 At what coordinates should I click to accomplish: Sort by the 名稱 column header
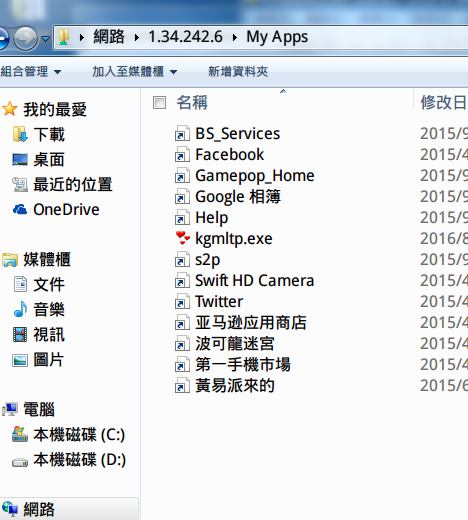tap(192, 103)
